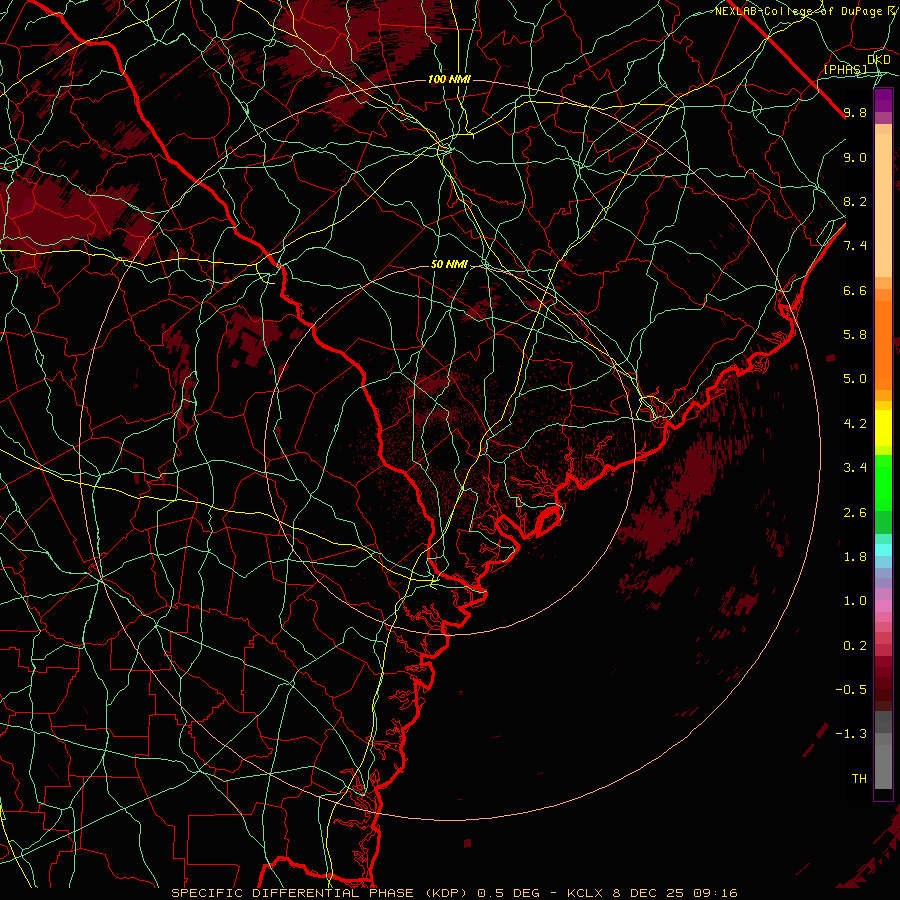Click the "100 NMI" range ring label
The height and width of the screenshot is (900, 900).
(x=449, y=79)
